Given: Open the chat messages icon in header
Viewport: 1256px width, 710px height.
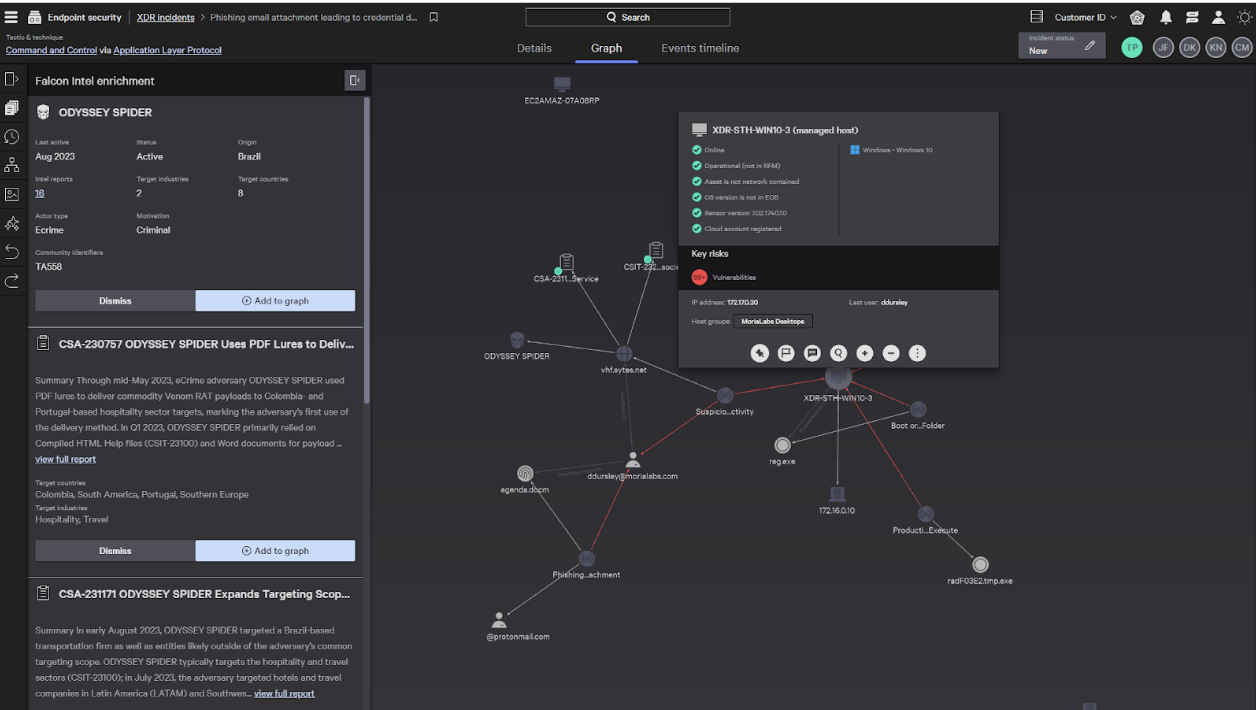Looking at the screenshot, I should 1192,17.
